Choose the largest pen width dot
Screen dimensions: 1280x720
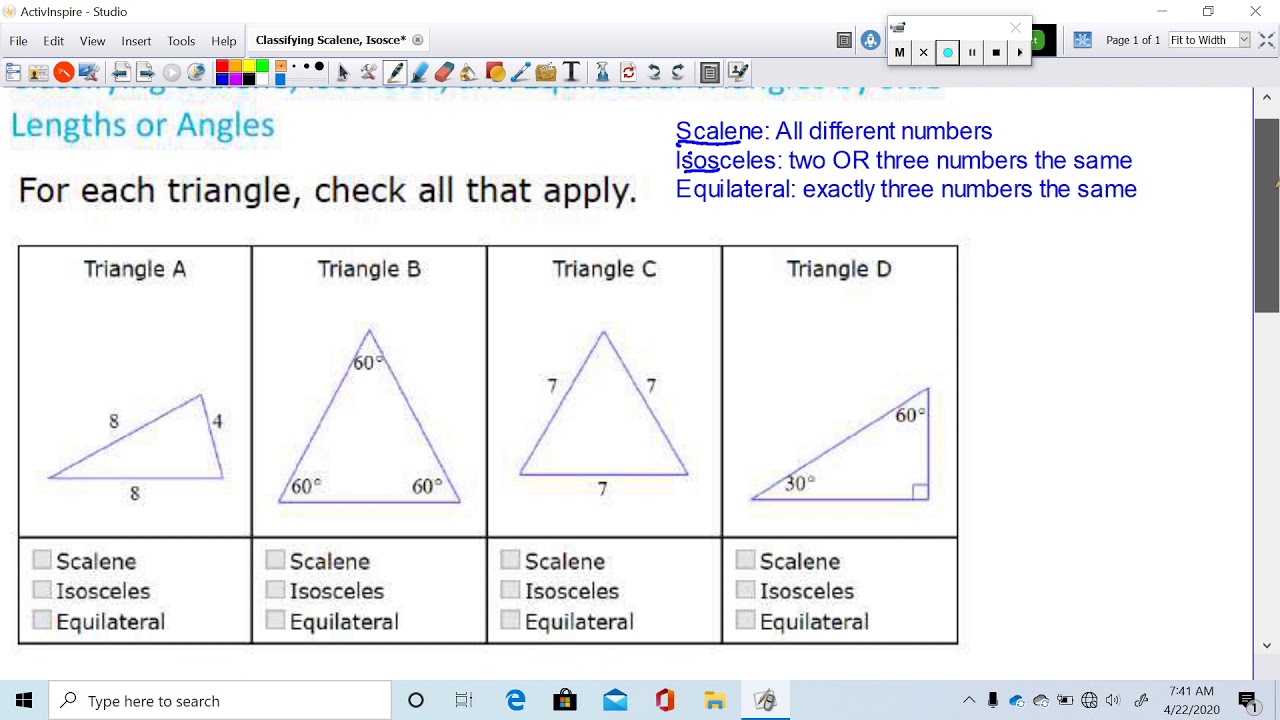pos(319,67)
